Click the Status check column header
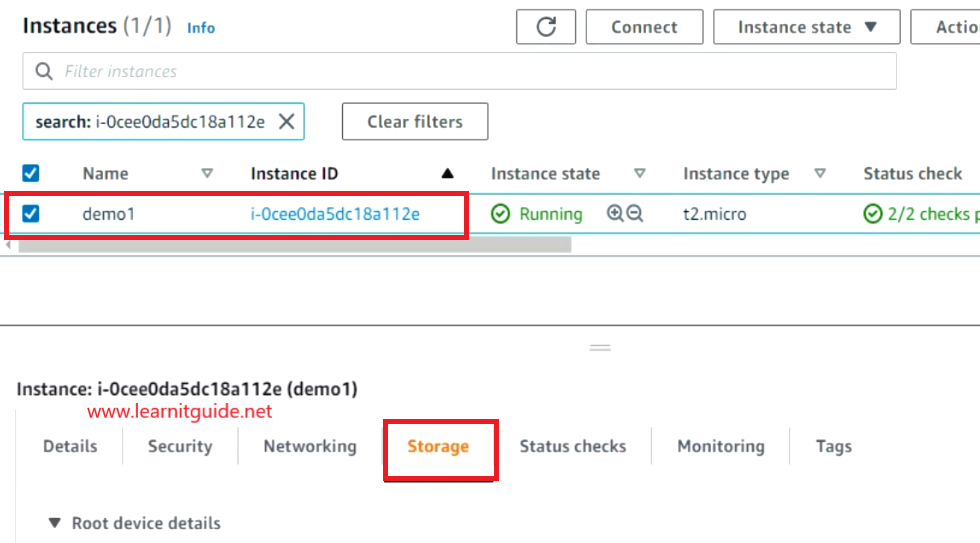 pos(912,173)
